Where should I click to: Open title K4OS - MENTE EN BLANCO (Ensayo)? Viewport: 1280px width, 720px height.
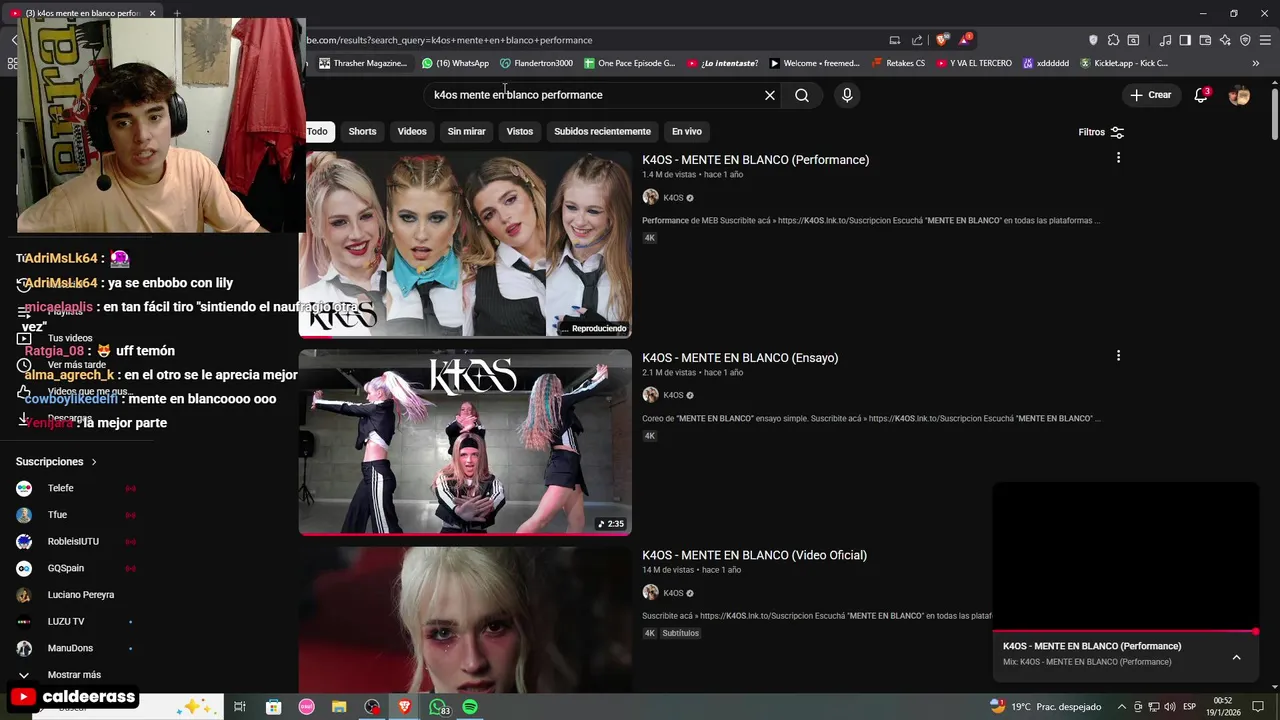click(740, 358)
